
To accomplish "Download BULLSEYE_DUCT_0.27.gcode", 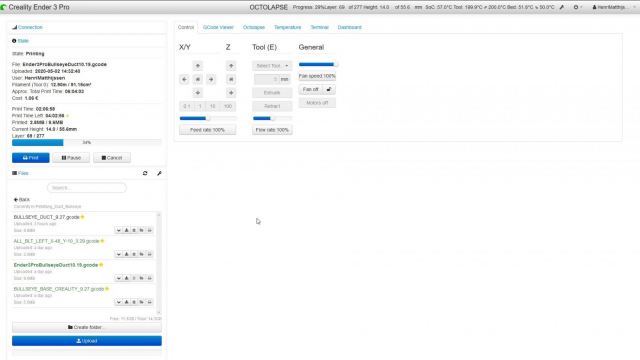I will [x=127, y=230].
